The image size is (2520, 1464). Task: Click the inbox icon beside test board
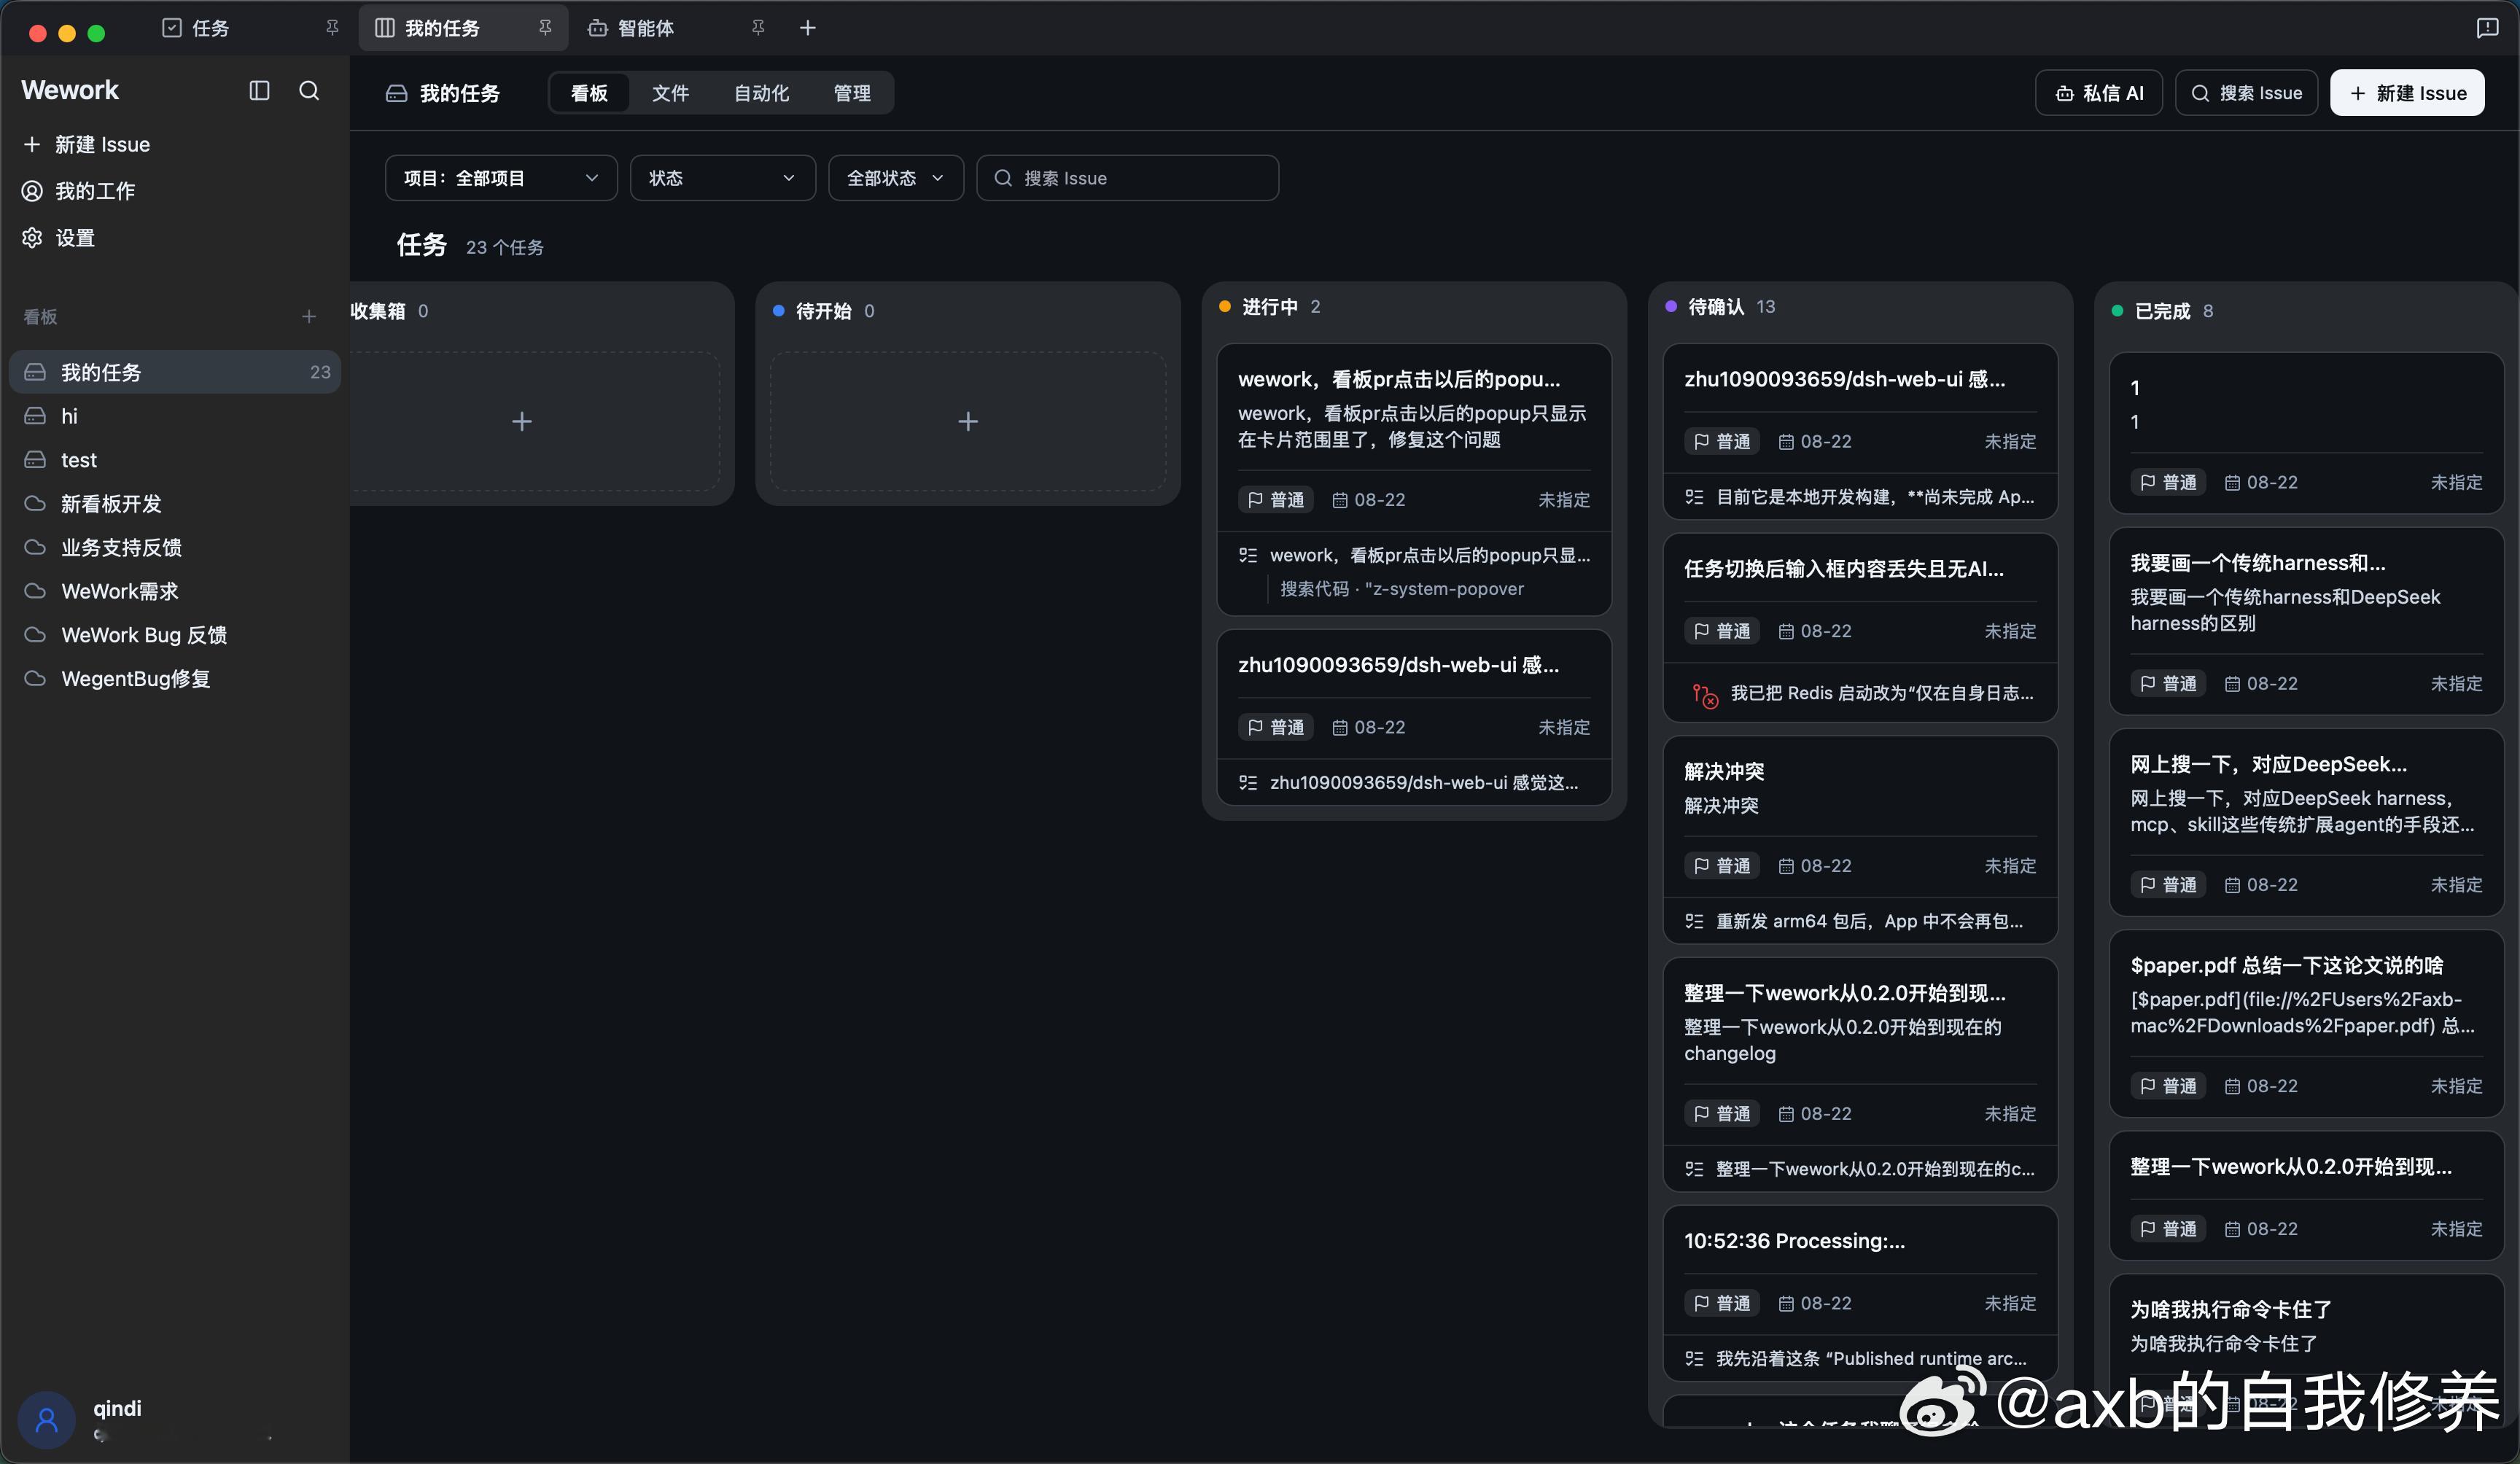click(x=35, y=460)
